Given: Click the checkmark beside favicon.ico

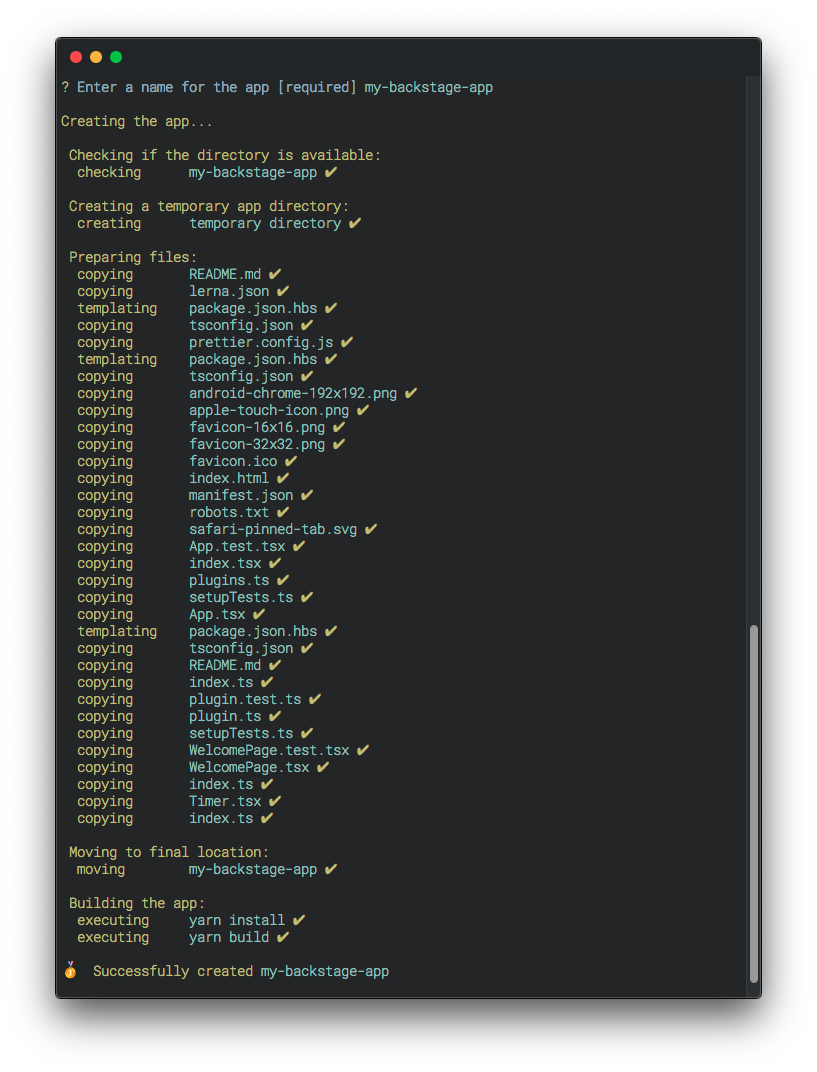Looking at the screenshot, I should pos(291,461).
